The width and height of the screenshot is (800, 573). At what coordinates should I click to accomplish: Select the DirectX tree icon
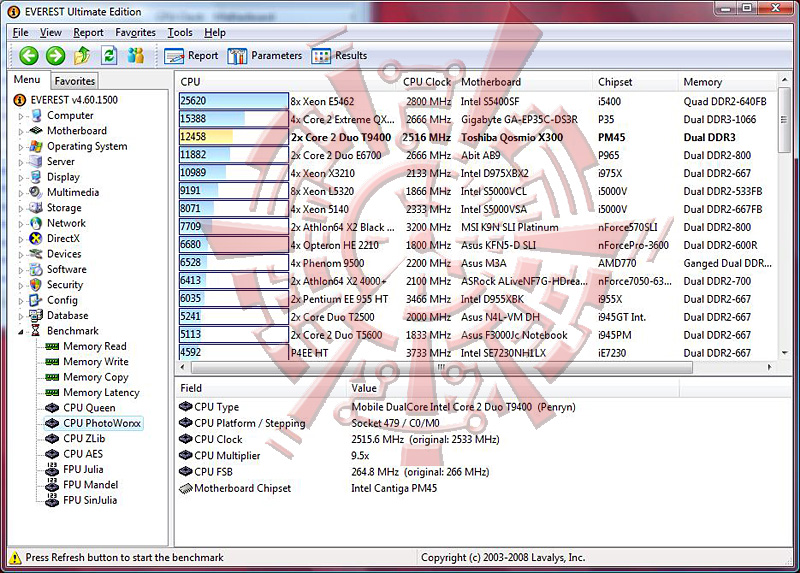36,239
